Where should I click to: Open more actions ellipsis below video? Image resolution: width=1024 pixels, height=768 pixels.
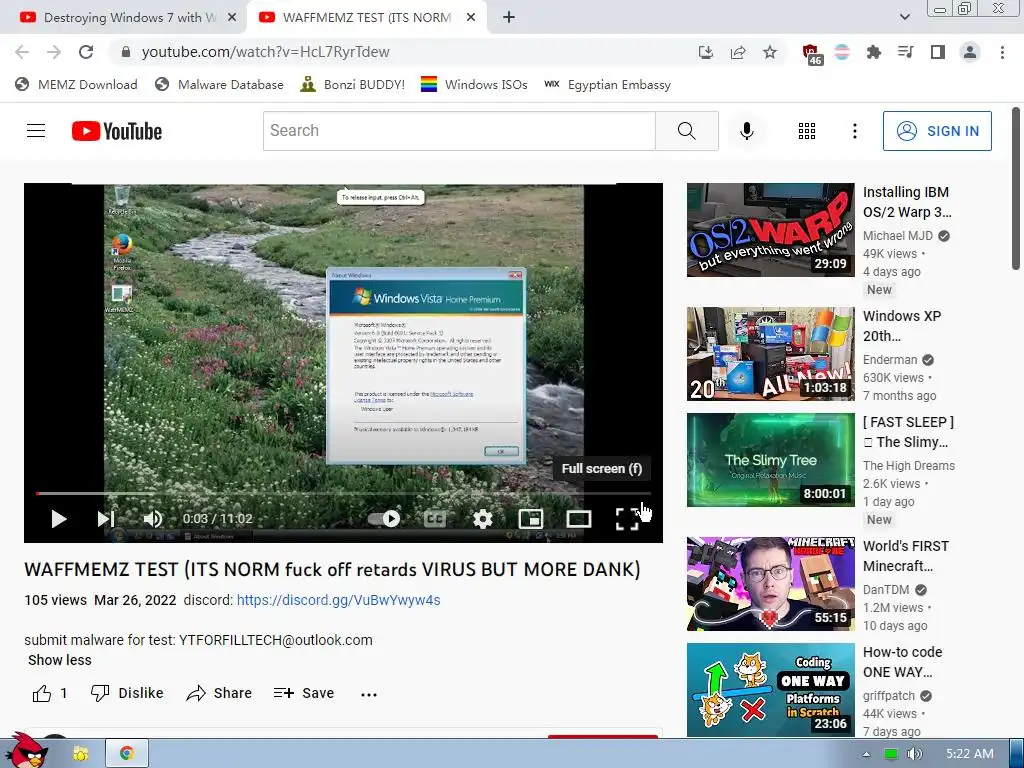[x=369, y=694]
